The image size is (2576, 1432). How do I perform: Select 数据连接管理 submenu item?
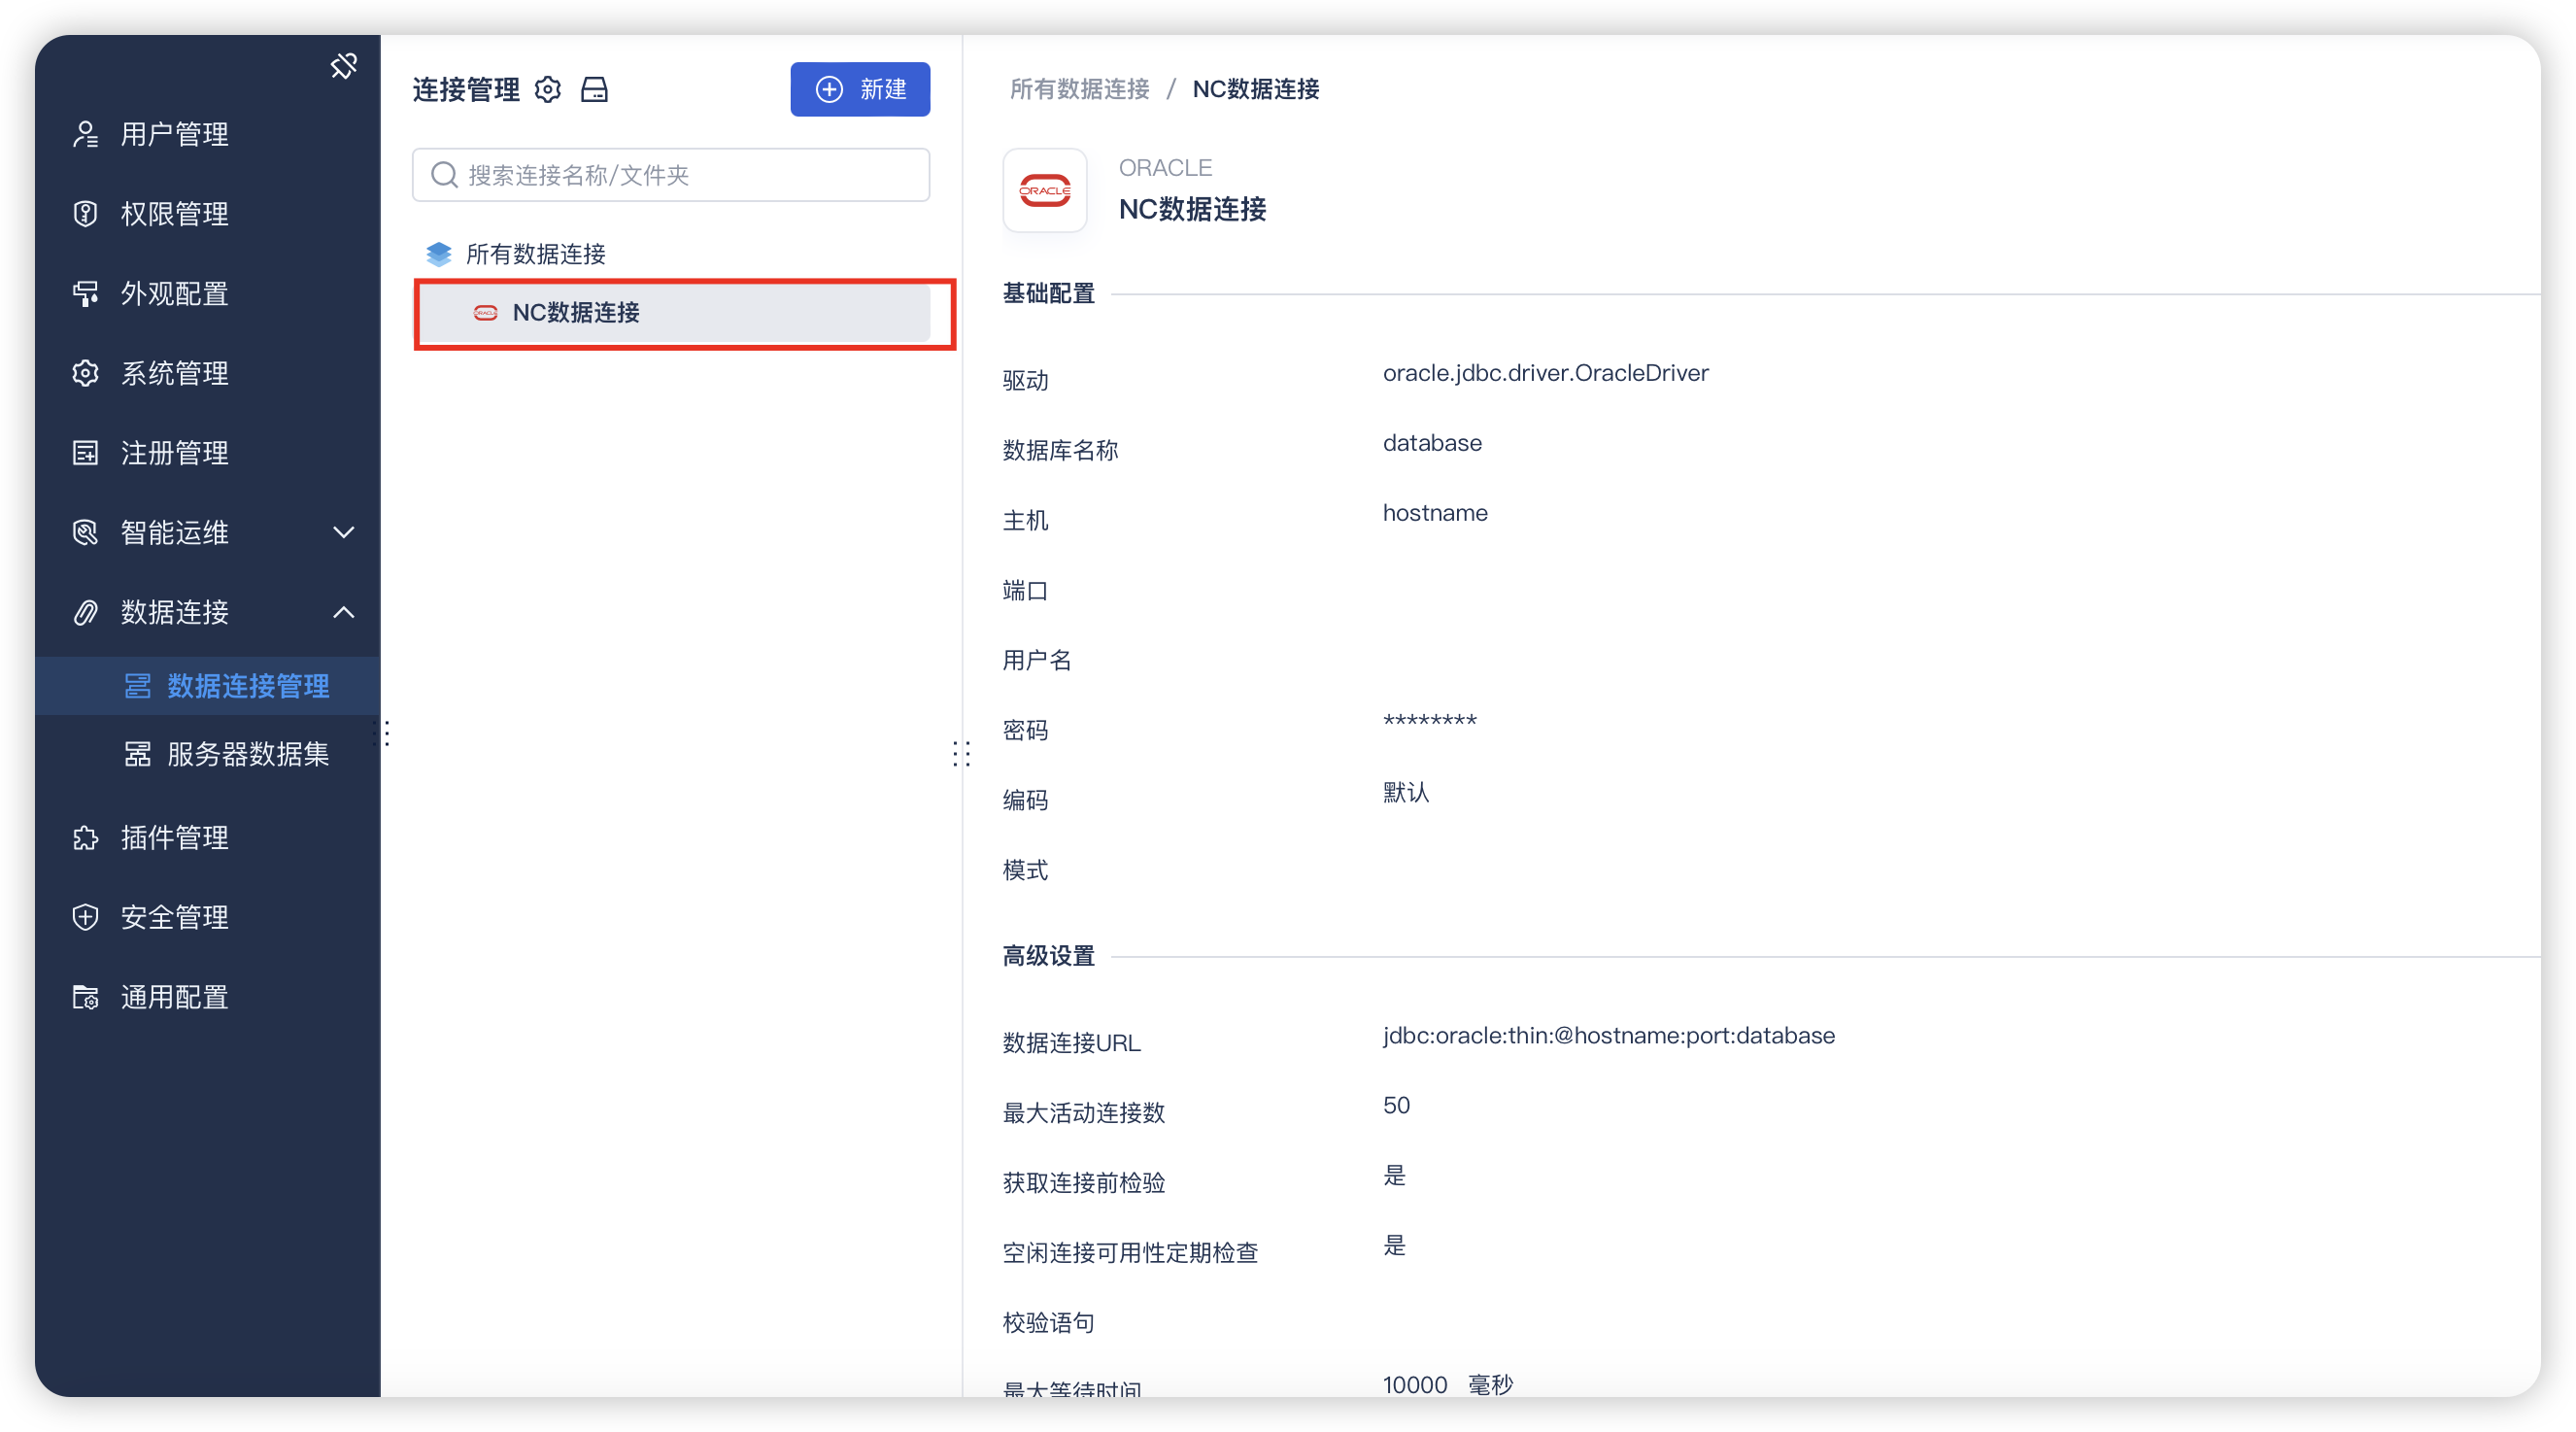(247, 686)
